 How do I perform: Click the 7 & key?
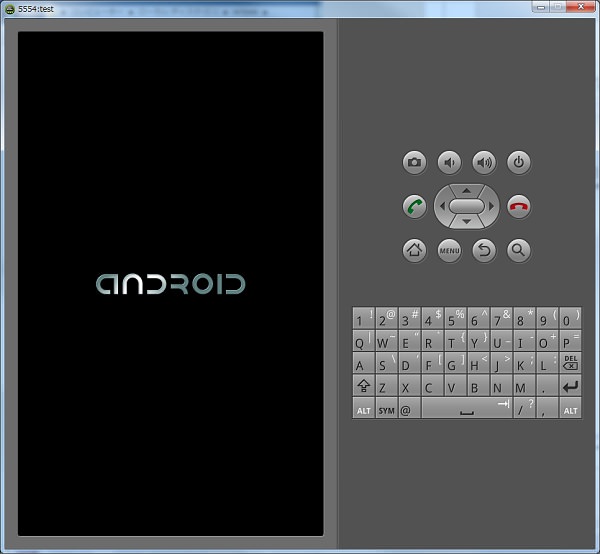coord(501,318)
